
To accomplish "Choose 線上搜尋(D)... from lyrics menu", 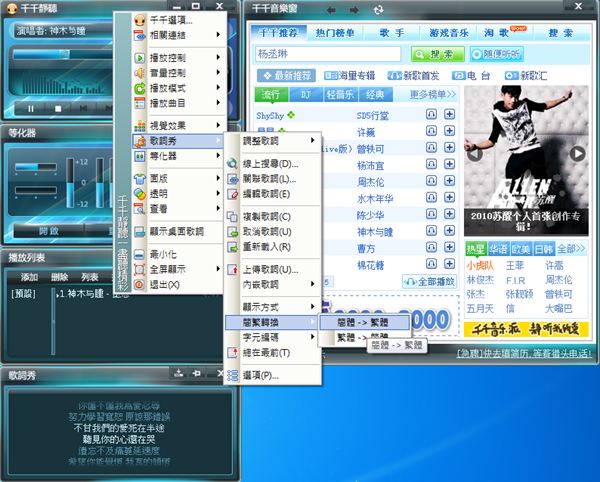I will 270,163.
